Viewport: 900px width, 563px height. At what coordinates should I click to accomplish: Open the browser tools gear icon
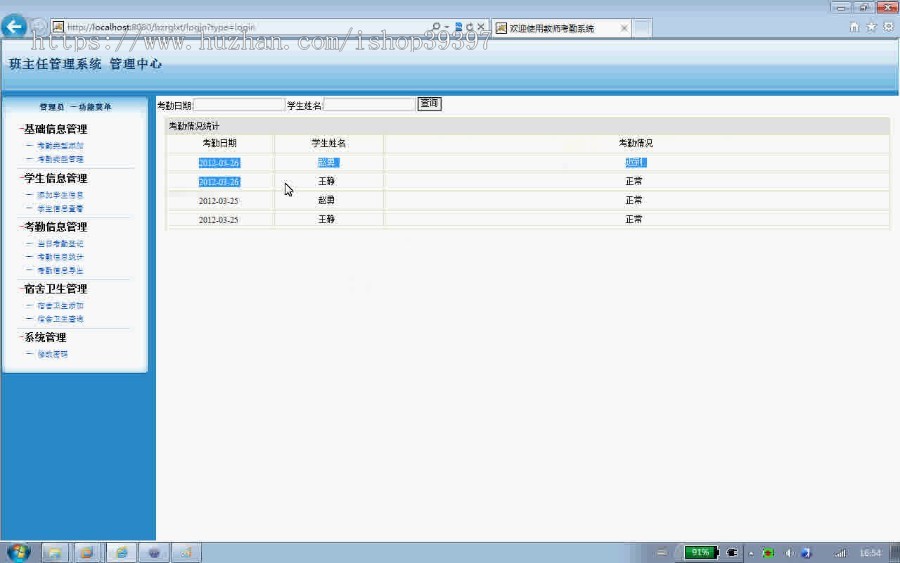tap(889, 27)
